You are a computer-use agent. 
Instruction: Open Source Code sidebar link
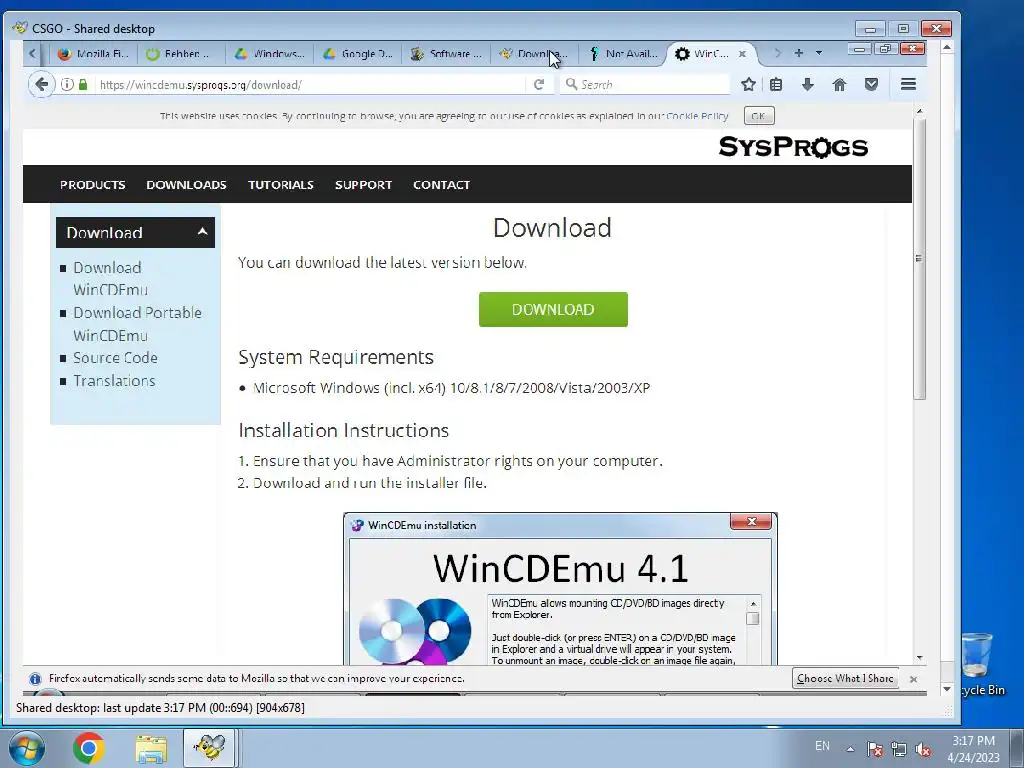pyautogui.click(x=115, y=358)
